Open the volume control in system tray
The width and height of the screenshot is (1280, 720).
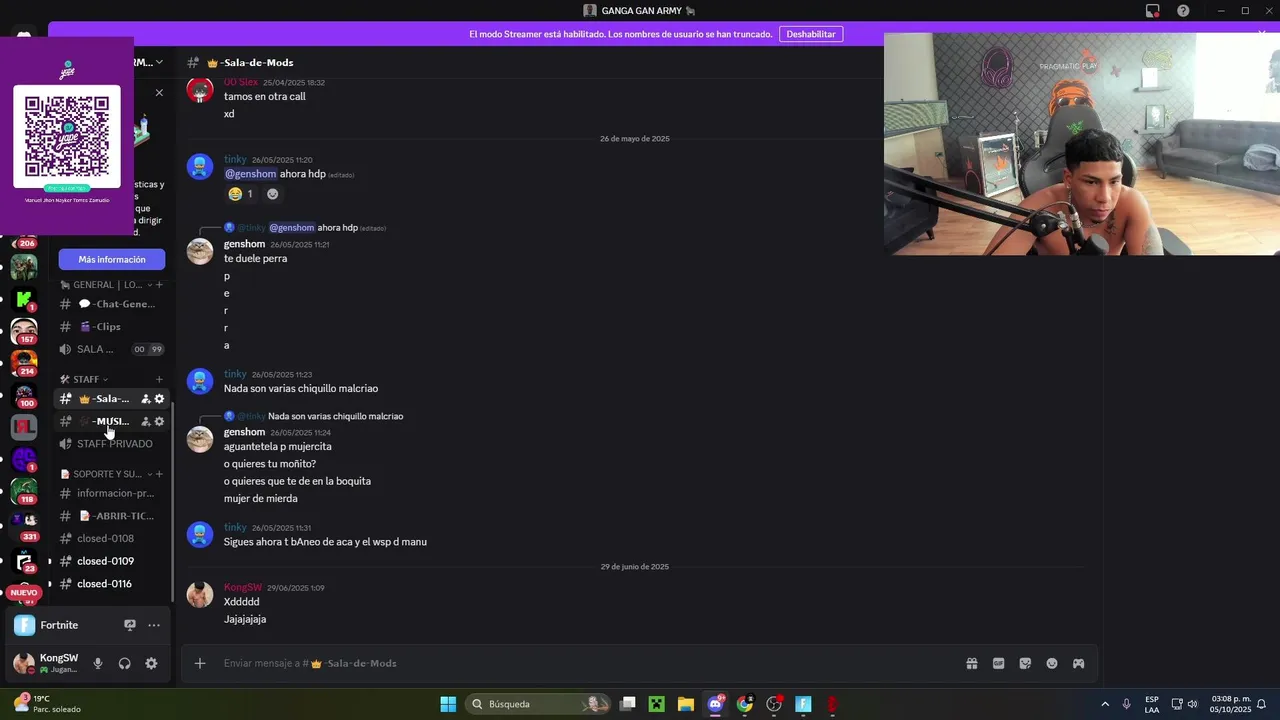[1192, 704]
